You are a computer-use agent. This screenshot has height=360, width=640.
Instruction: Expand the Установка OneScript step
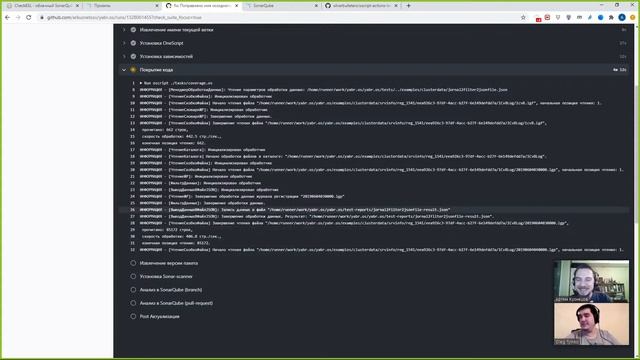tap(124, 43)
